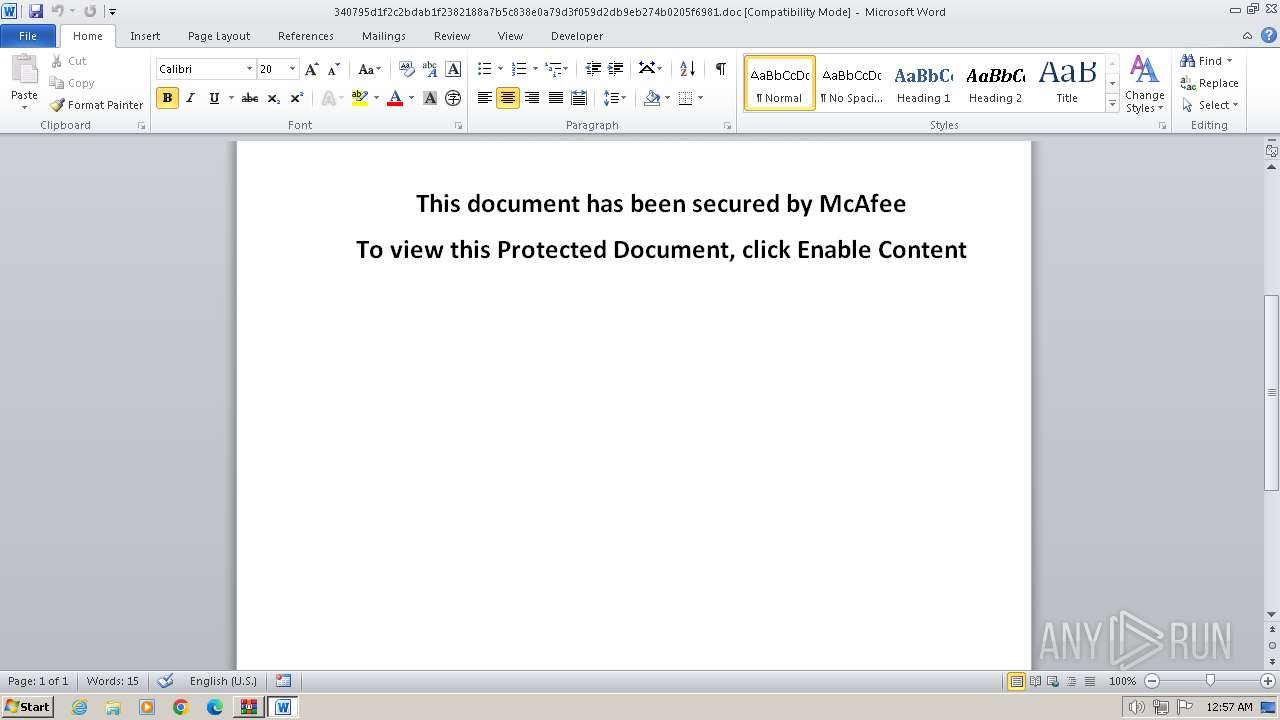Screen dimensions: 1280x720
Task: Open Numbering dropdown arrow
Action: pos(535,69)
